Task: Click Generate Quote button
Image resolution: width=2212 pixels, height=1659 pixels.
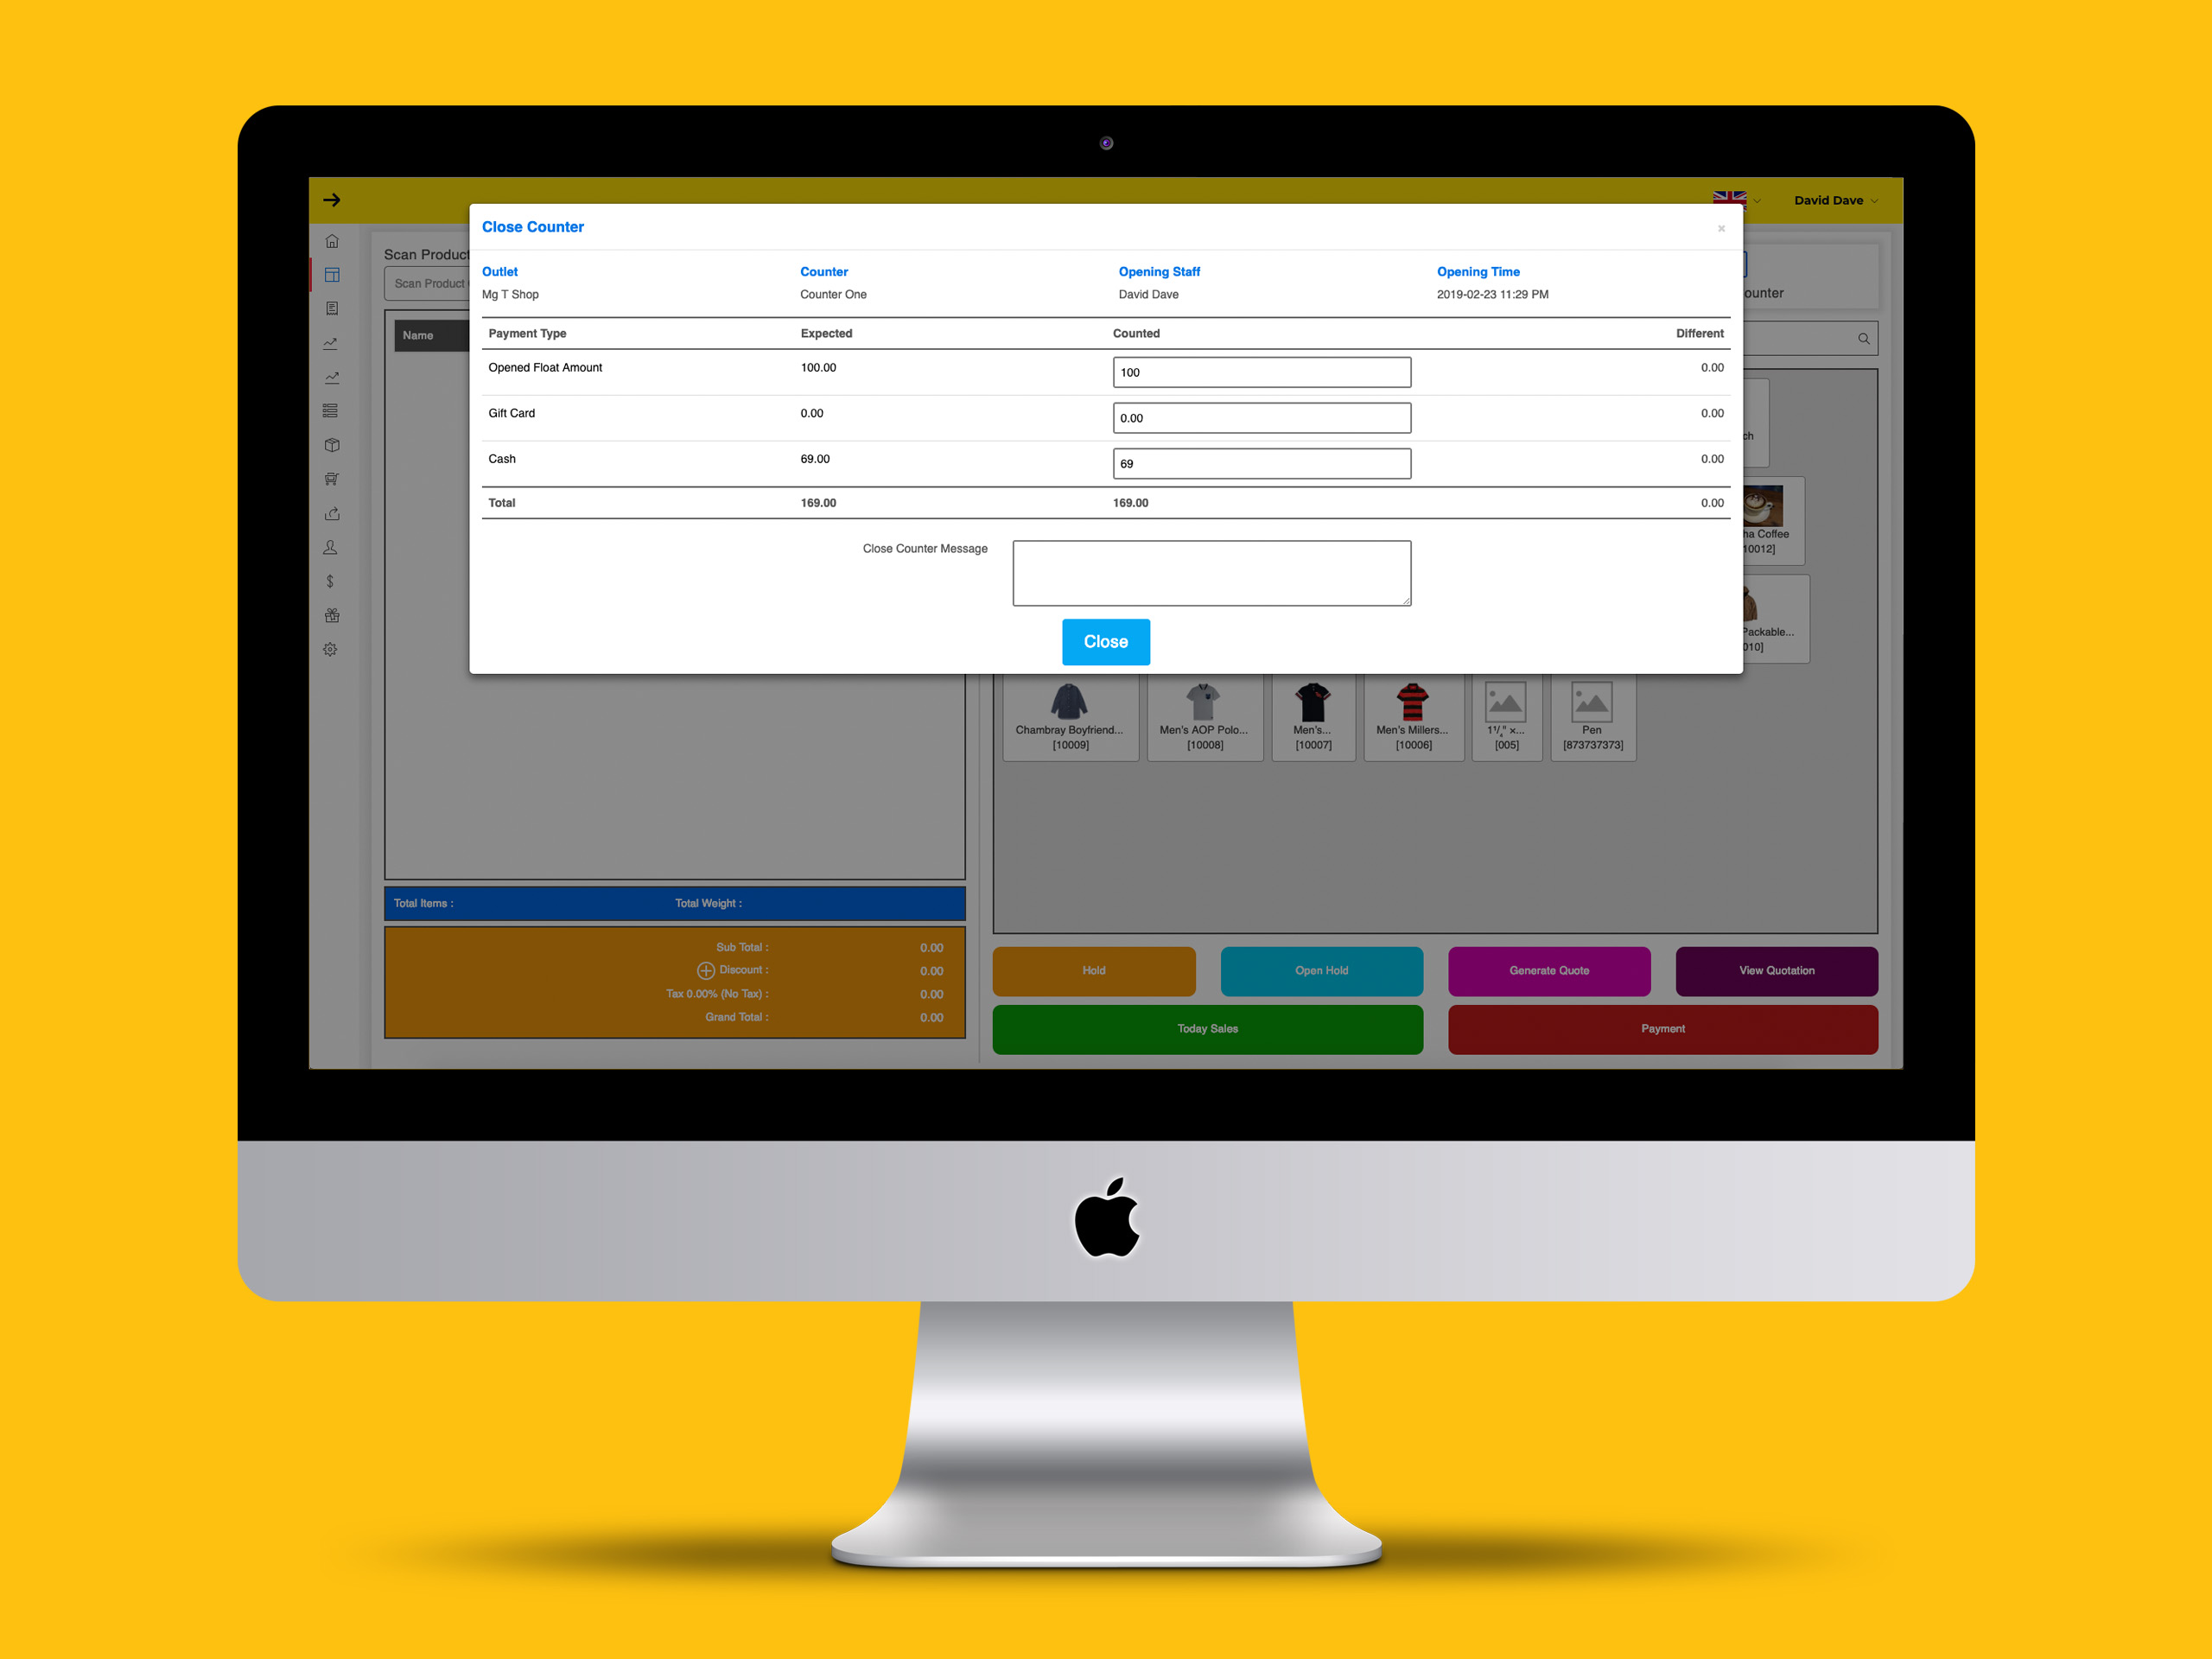Action: point(1547,969)
